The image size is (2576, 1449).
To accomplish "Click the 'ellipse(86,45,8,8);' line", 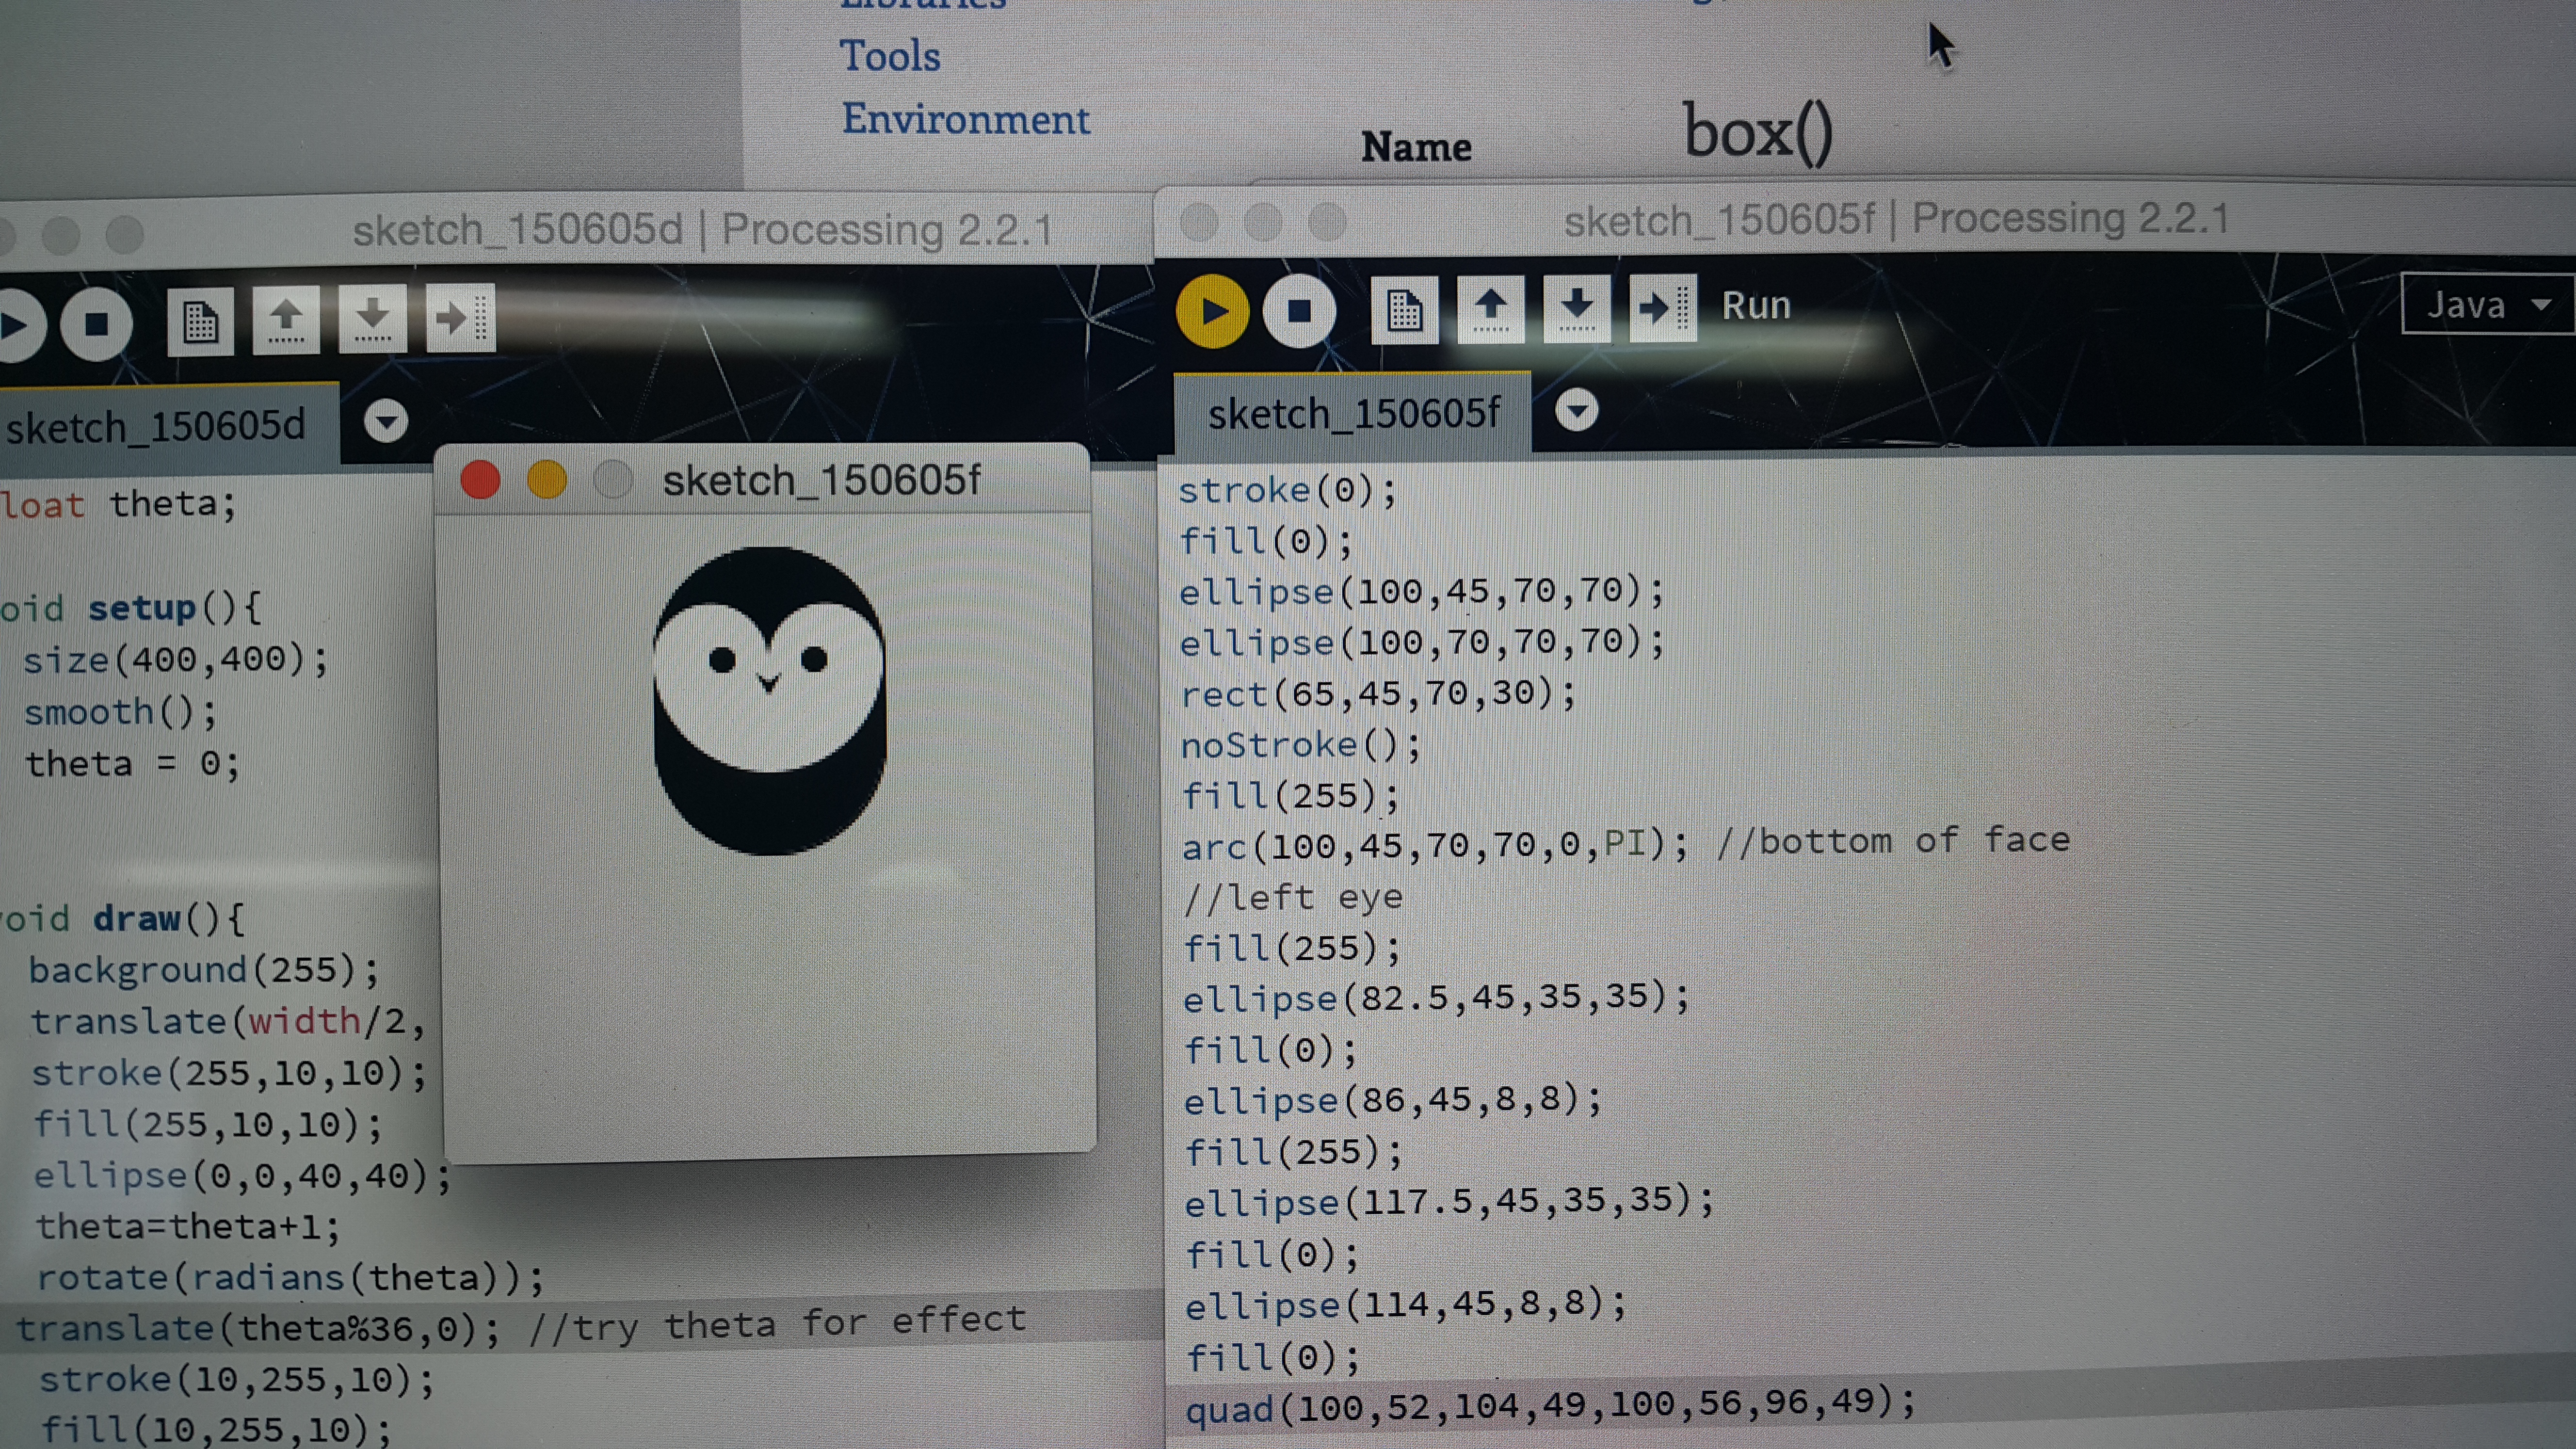I will coord(1393,1100).
